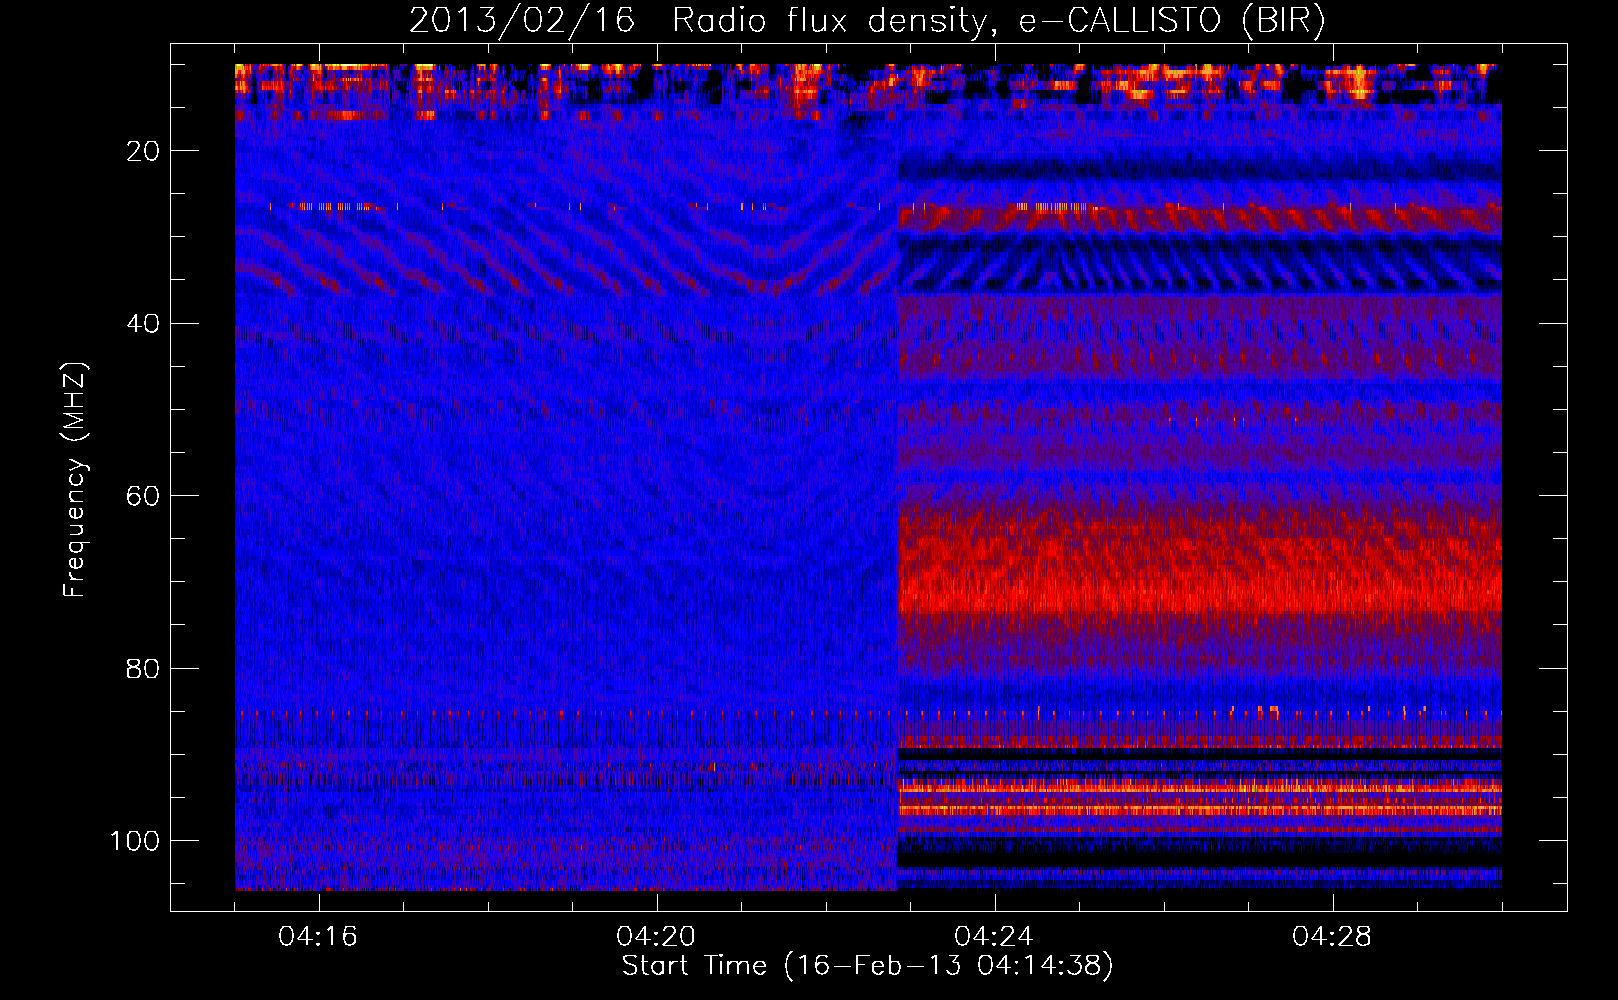Click the 60 MHz frequency tick label
The width and height of the screenshot is (1618, 1000).
[x=144, y=496]
